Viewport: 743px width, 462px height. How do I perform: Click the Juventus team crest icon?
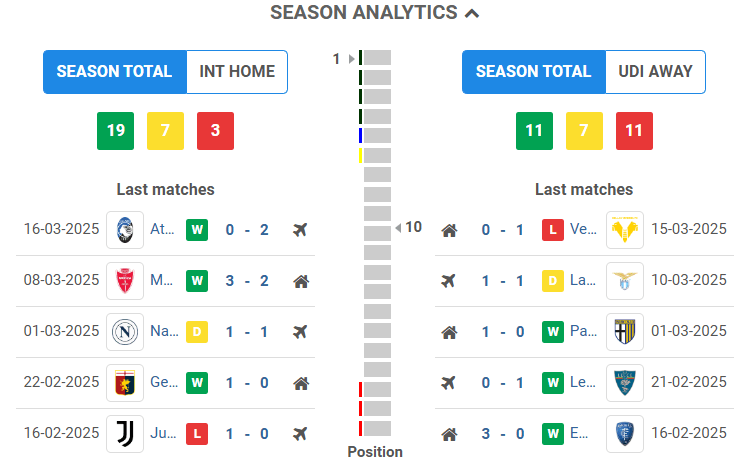click(125, 433)
